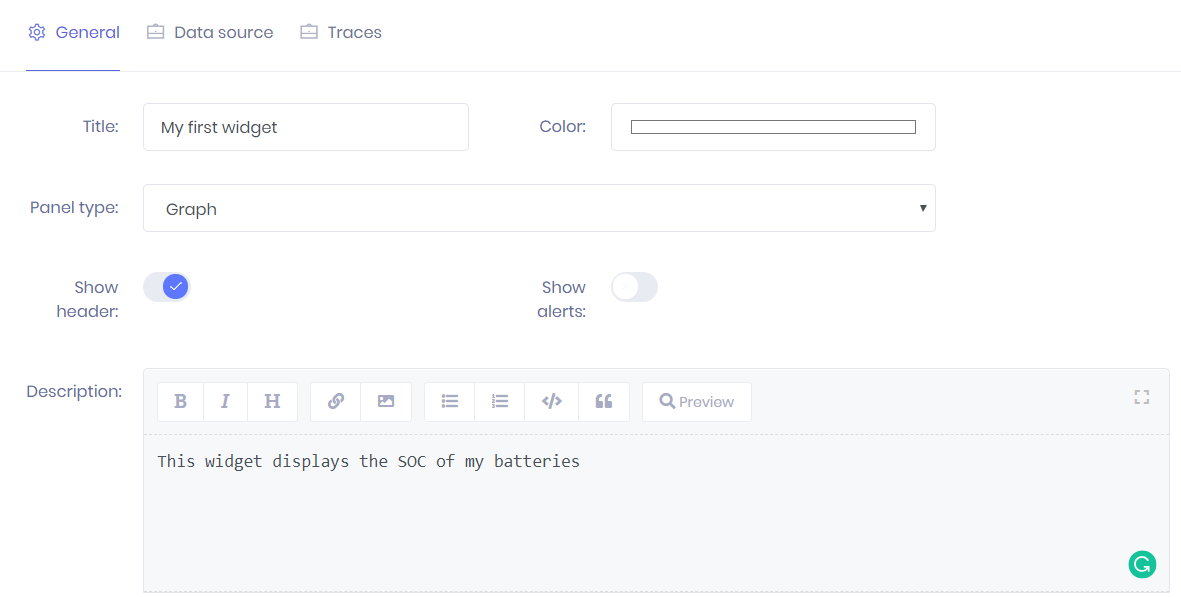
Task: Insert a heading in the description
Action: 272,401
